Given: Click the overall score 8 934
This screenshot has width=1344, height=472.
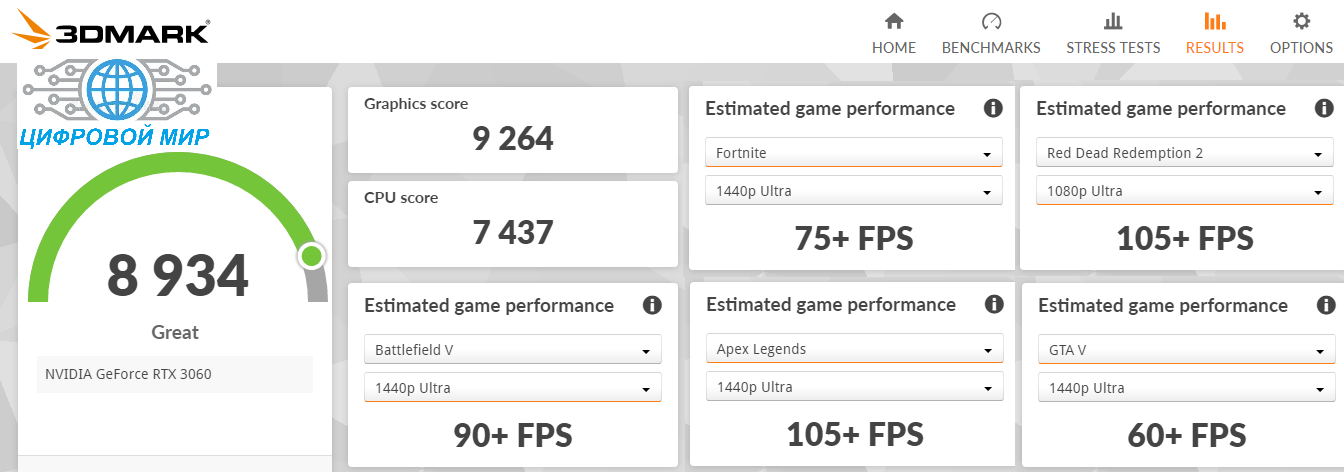Looking at the screenshot, I should coord(178,276).
